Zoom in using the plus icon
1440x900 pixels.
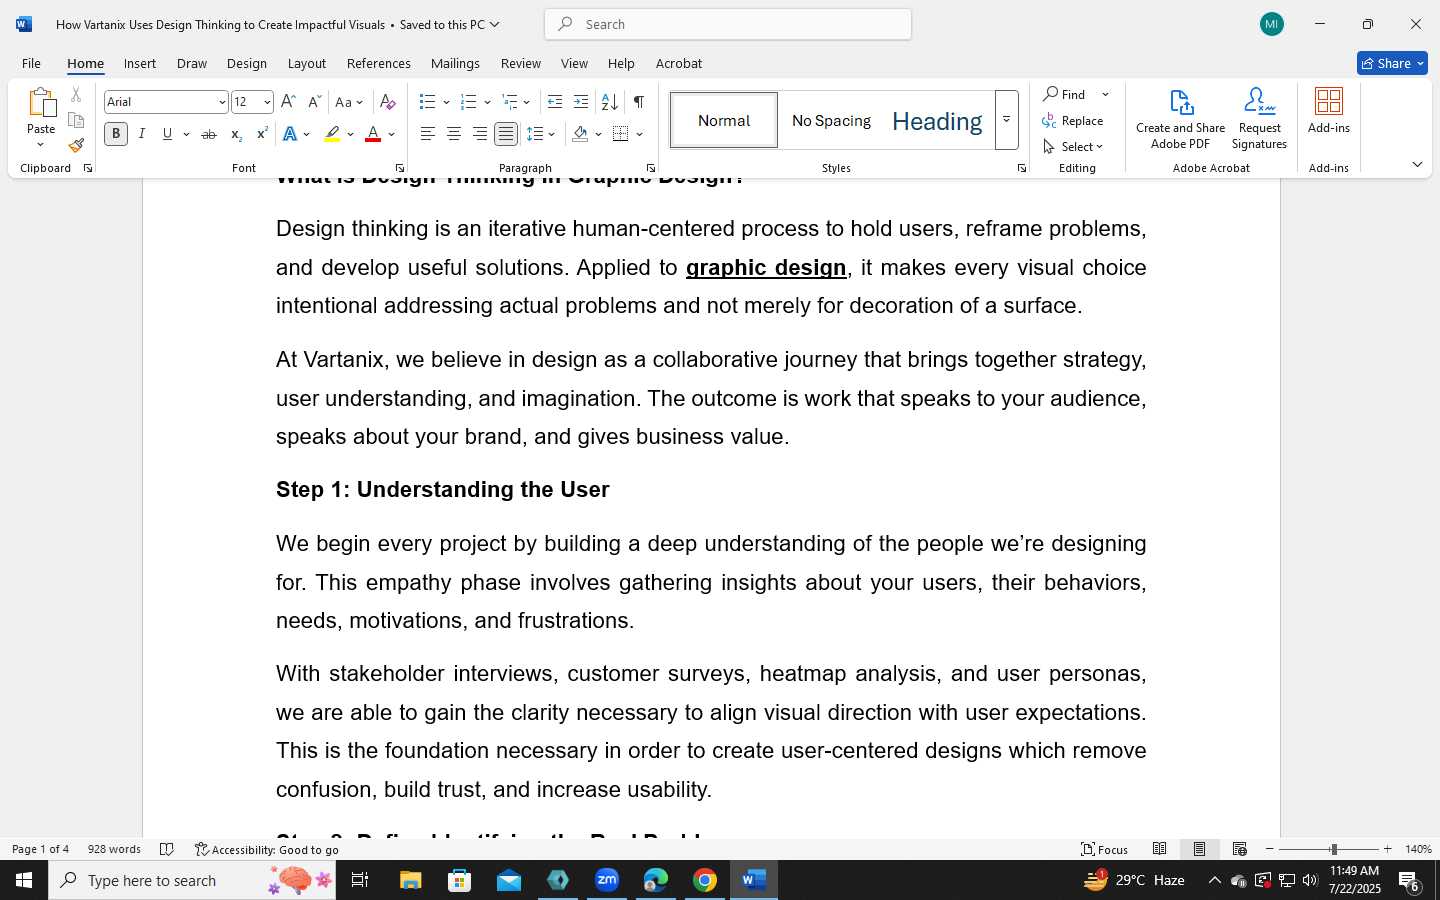coord(1387,849)
